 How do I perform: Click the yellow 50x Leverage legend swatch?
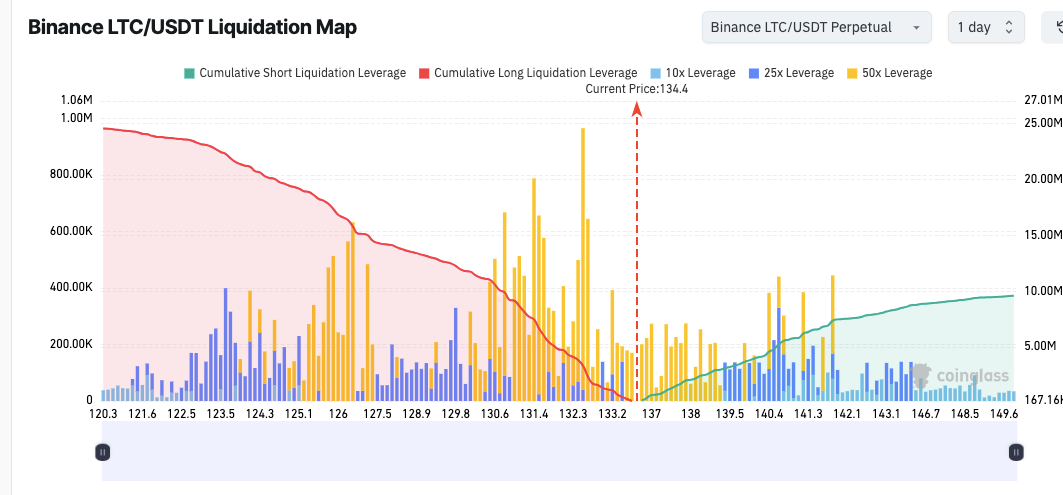pos(853,73)
